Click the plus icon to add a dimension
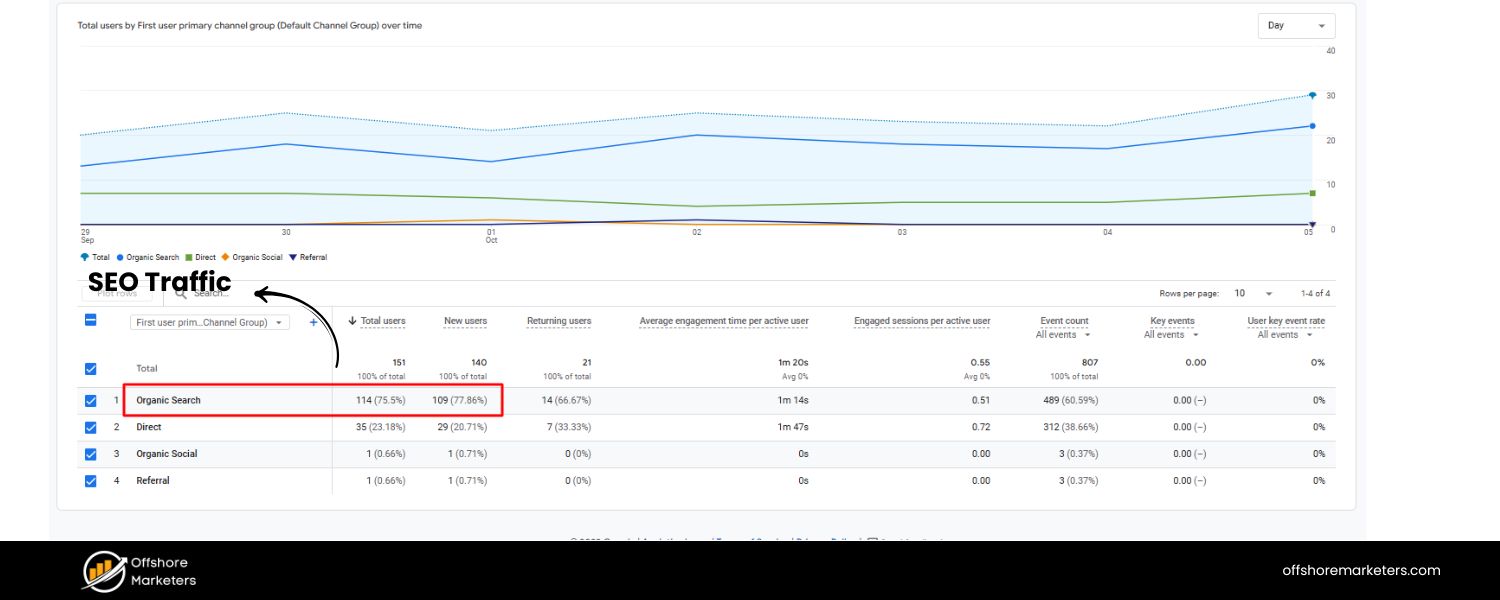This screenshot has height=600, width=1500. (313, 322)
